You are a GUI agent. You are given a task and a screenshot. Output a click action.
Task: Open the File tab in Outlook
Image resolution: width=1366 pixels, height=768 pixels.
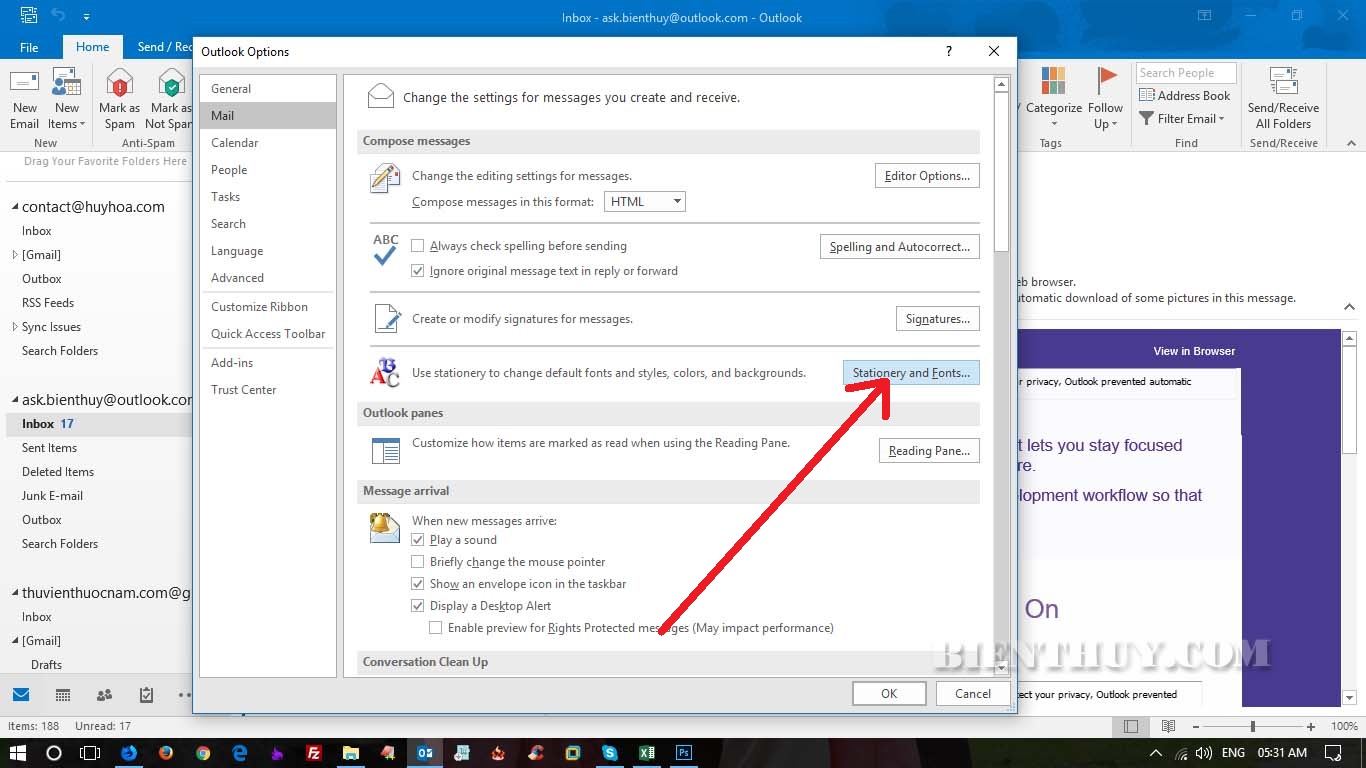click(x=29, y=47)
